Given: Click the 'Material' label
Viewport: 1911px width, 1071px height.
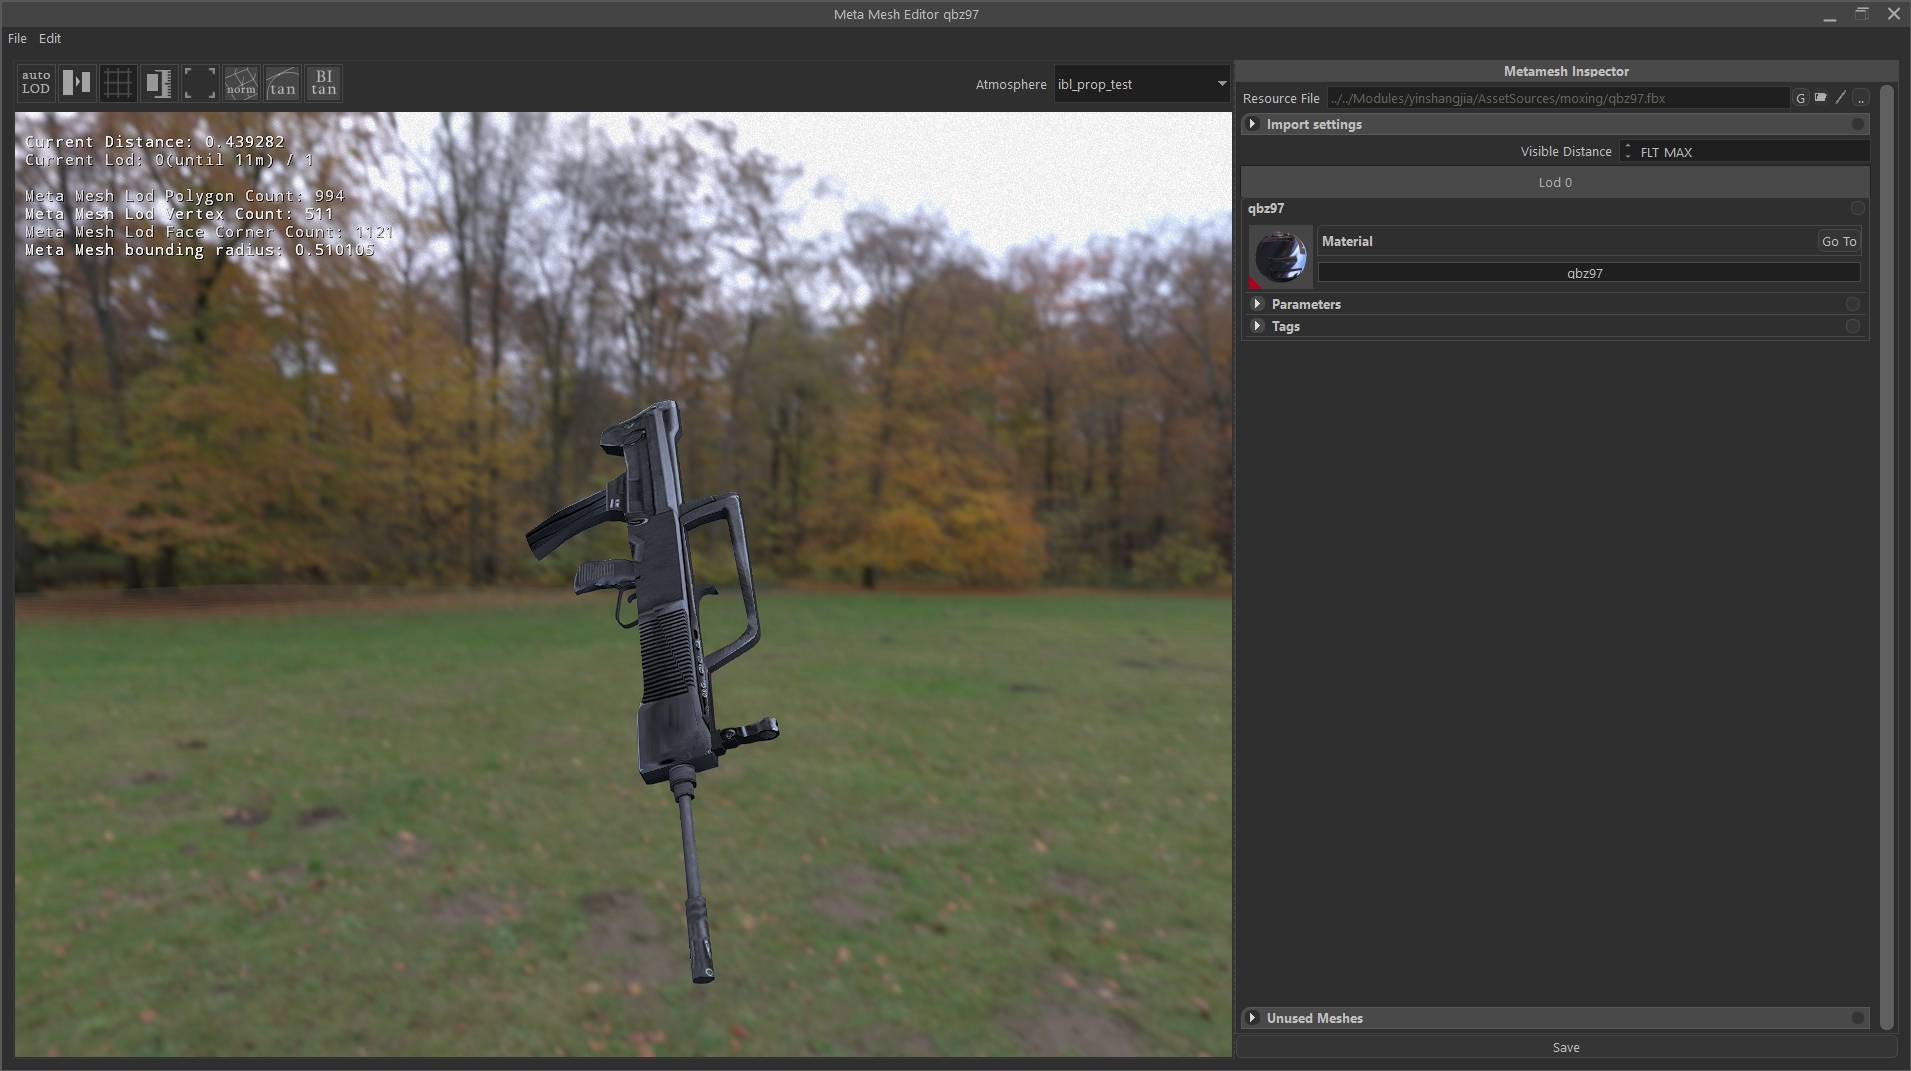Looking at the screenshot, I should 1347,241.
